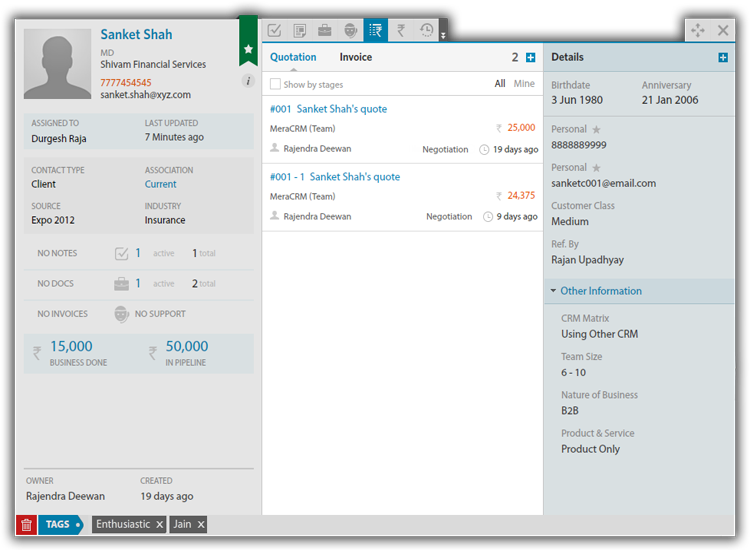The width and height of the screenshot is (750, 550).
Task: Enable the Show by stages checkbox
Action: click(x=276, y=85)
